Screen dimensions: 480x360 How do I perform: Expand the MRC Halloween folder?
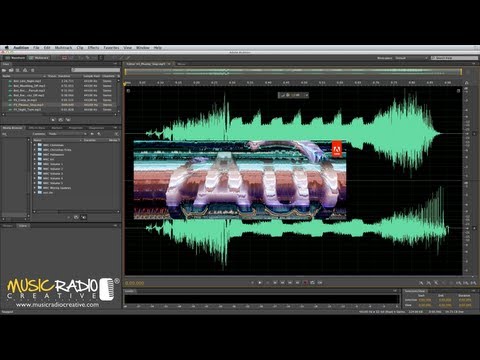[35, 155]
